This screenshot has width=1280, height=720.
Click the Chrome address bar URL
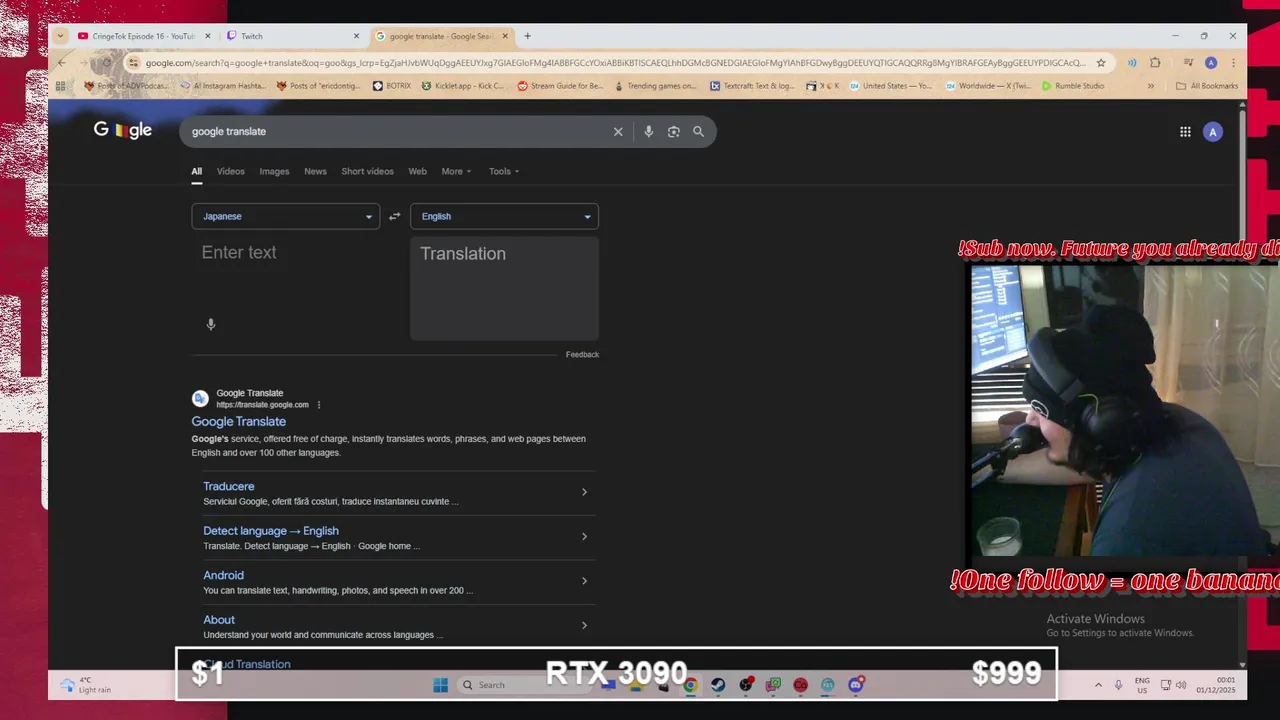point(615,63)
